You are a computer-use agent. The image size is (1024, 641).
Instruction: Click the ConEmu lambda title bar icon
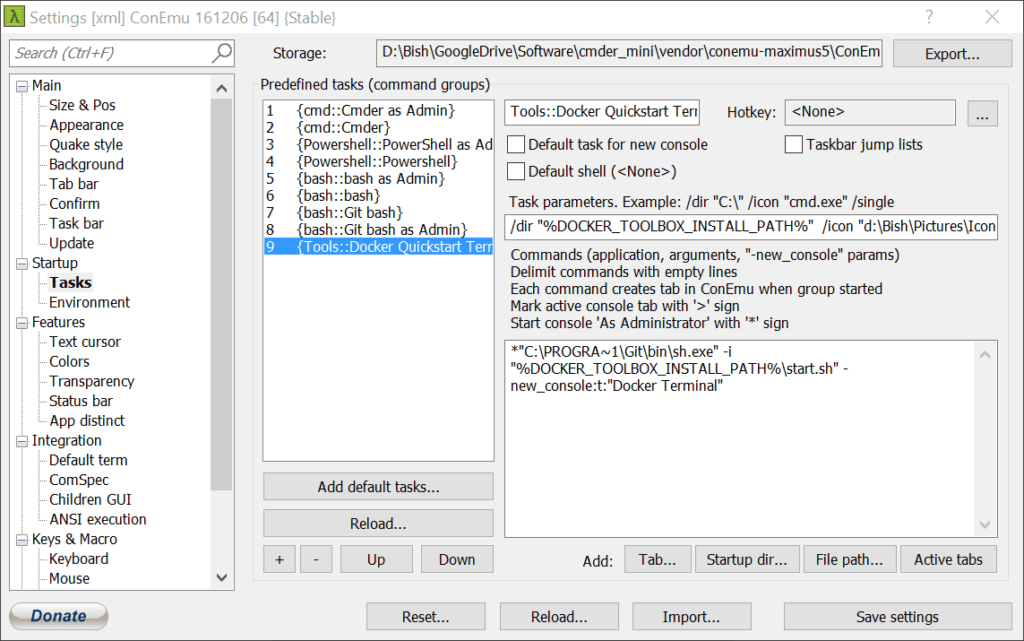tap(14, 17)
